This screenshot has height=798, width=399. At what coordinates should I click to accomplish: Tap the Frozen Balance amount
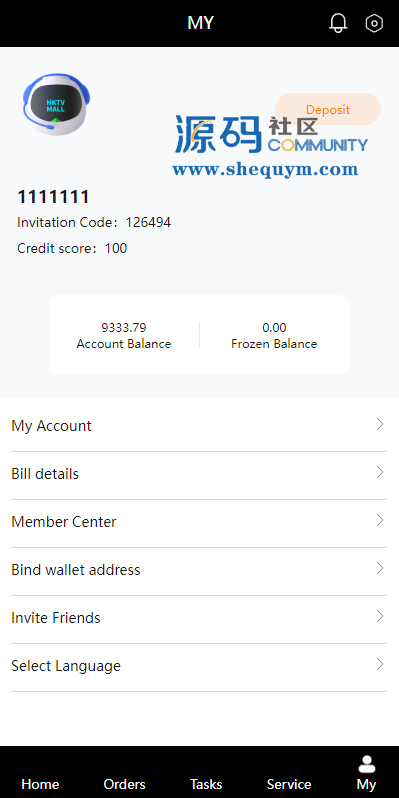coord(274,327)
